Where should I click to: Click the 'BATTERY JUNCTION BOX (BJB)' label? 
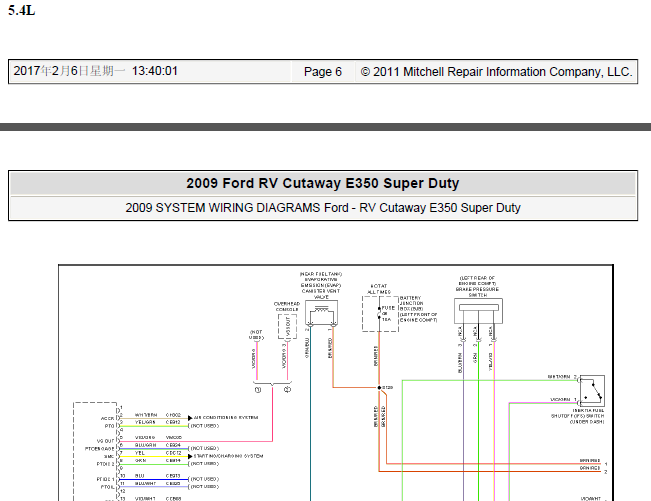pyautogui.click(x=411, y=303)
